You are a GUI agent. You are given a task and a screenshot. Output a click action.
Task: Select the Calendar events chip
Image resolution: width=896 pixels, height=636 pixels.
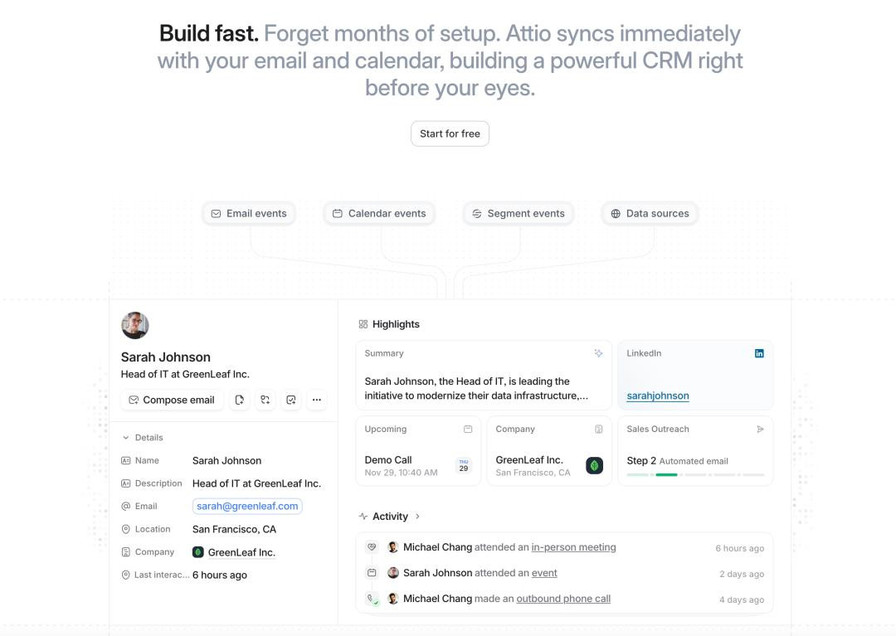coord(379,214)
